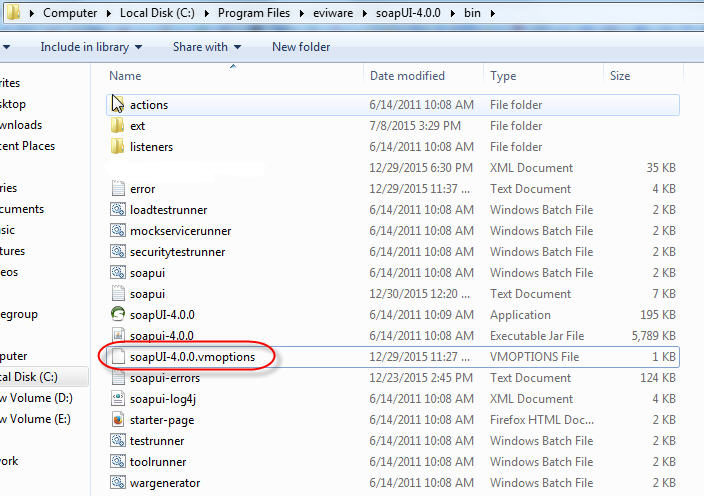Click the Type 'VMOPTIONS File' cell
This screenshot has width=704, height=496.
pos(534,357)
